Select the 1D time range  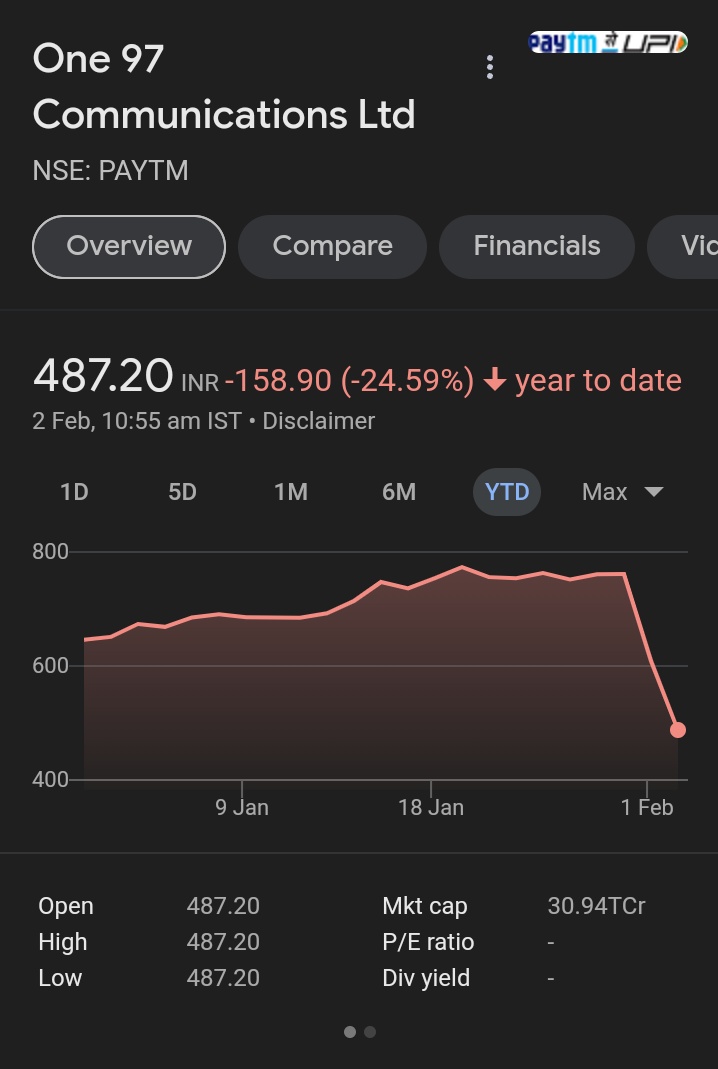tap(74, 492)
